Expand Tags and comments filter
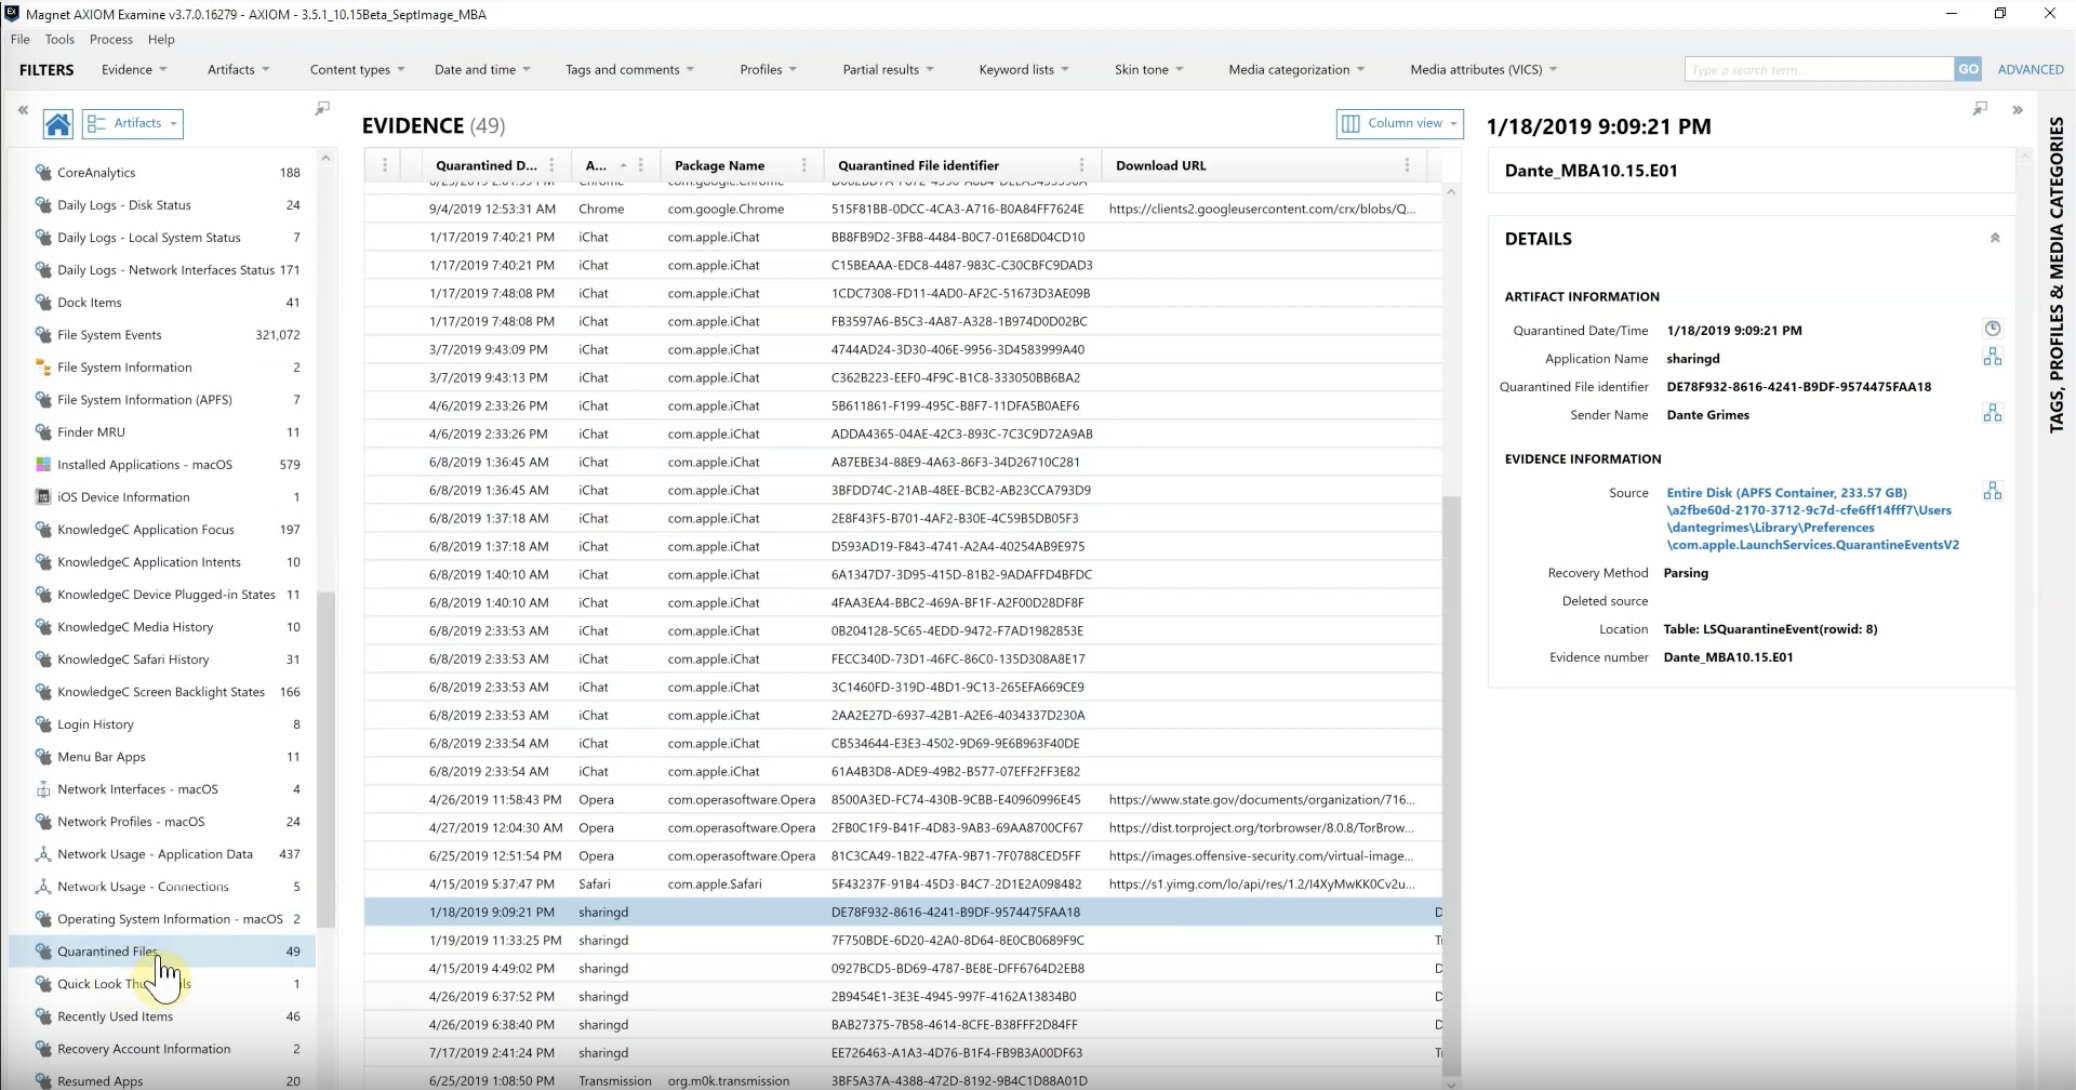This screenshot has height=1090, width=2076. coord(630,69)
